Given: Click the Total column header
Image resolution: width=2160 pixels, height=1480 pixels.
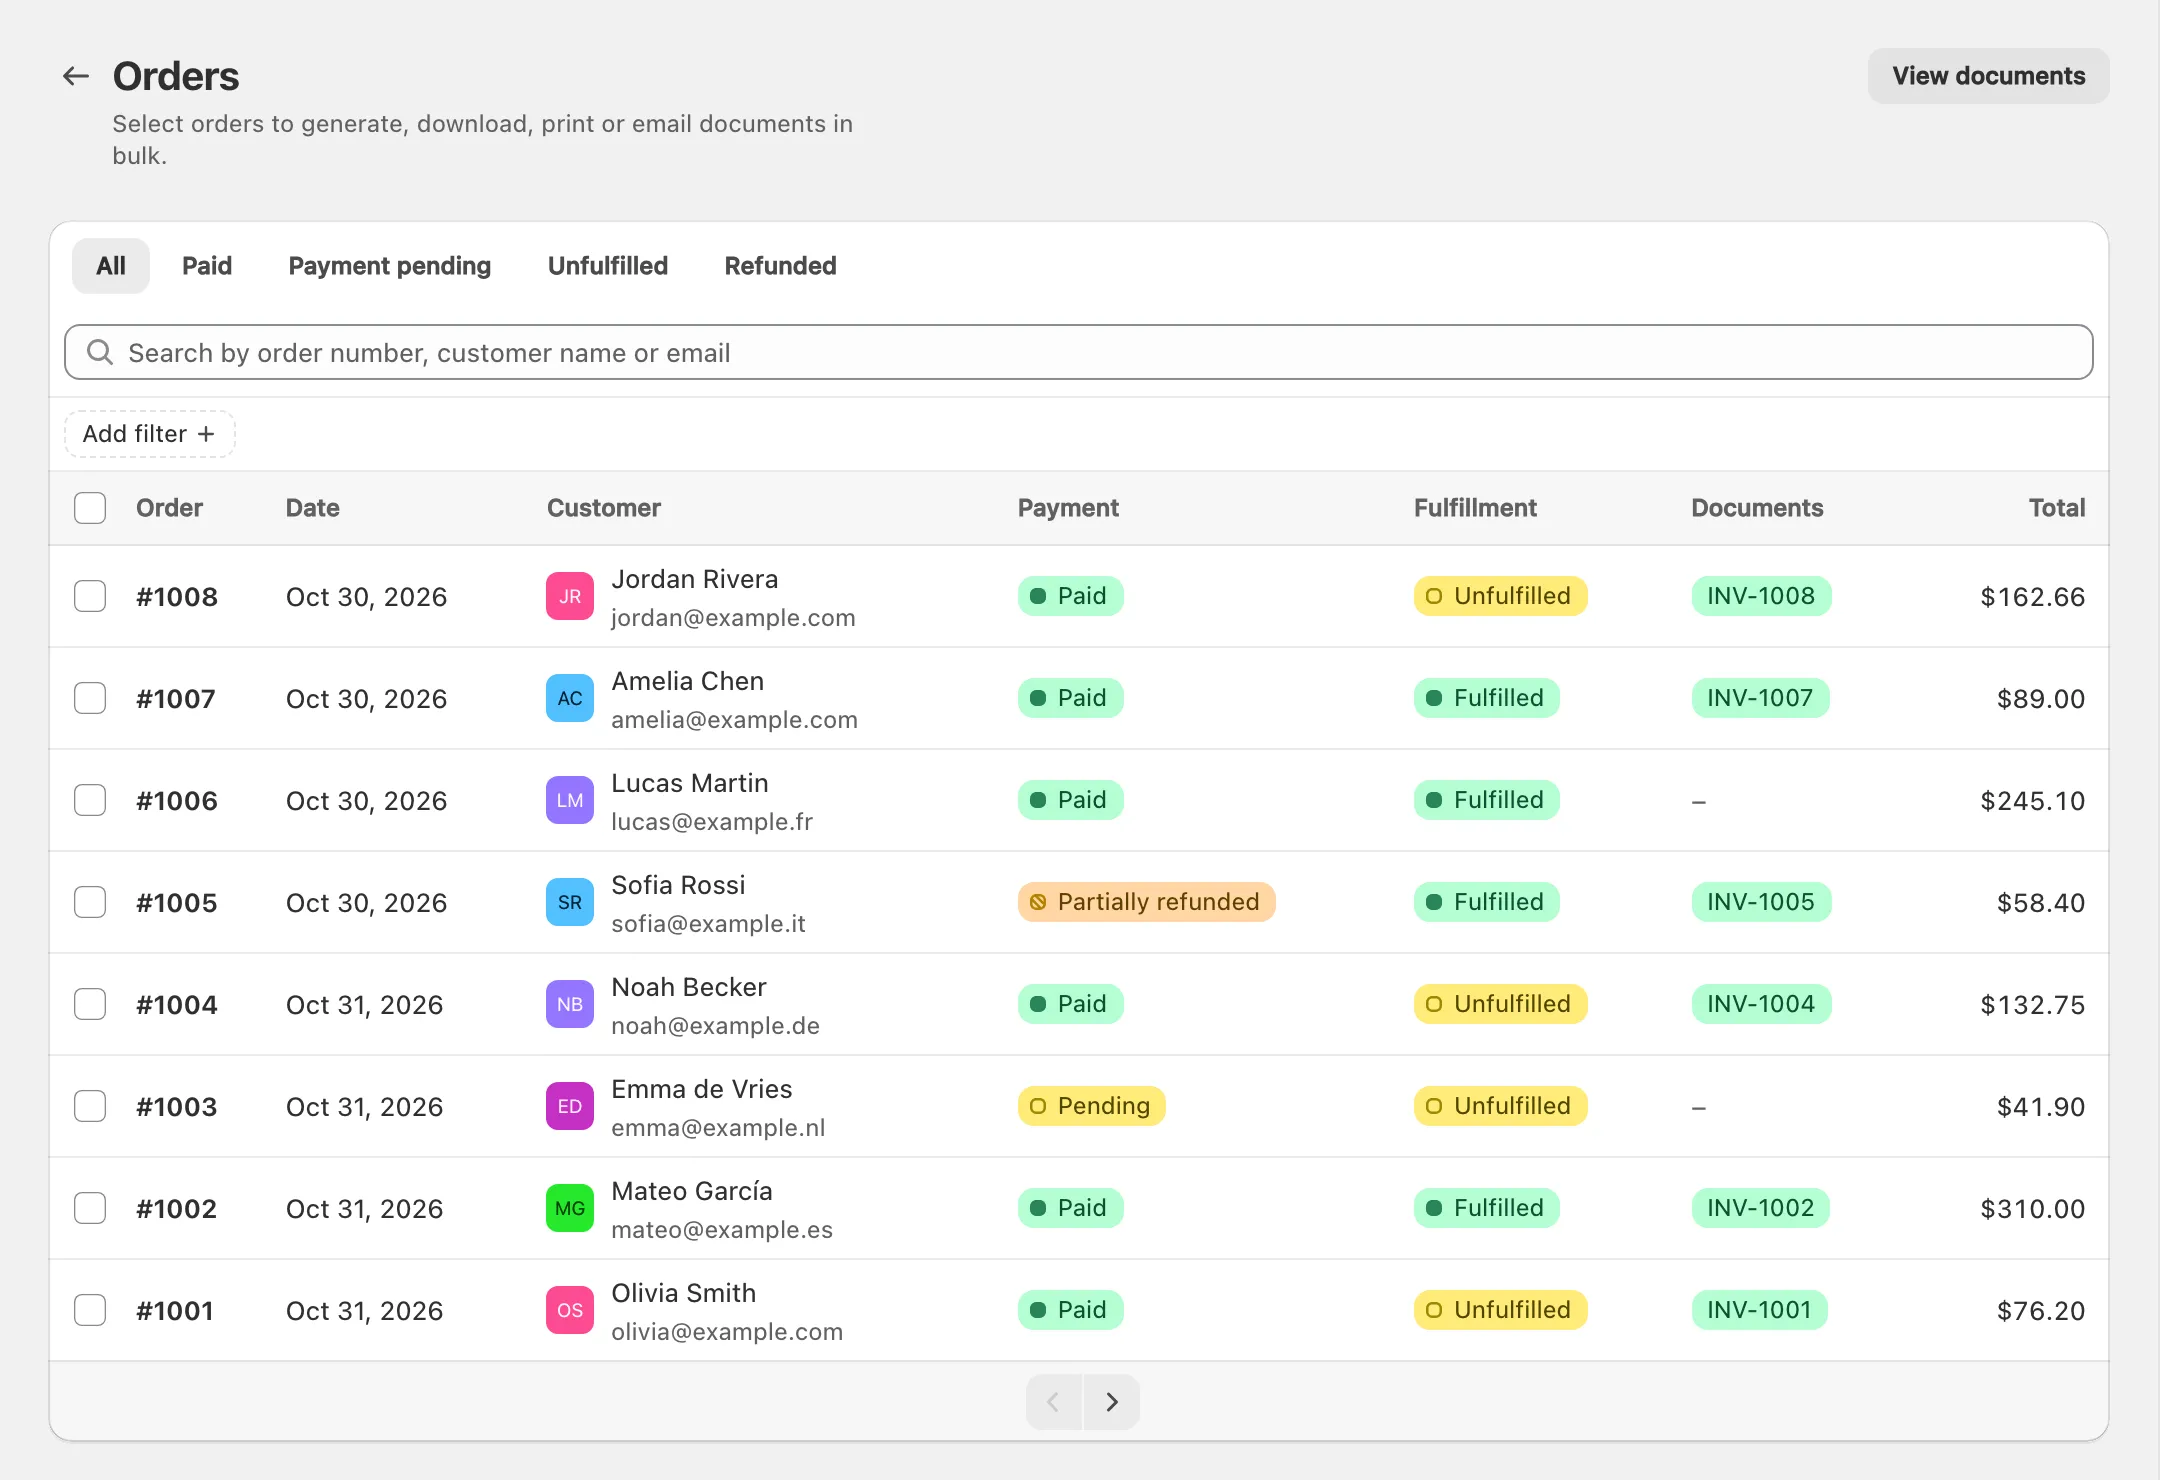Looking at the screenshot, I should 2057,508.
